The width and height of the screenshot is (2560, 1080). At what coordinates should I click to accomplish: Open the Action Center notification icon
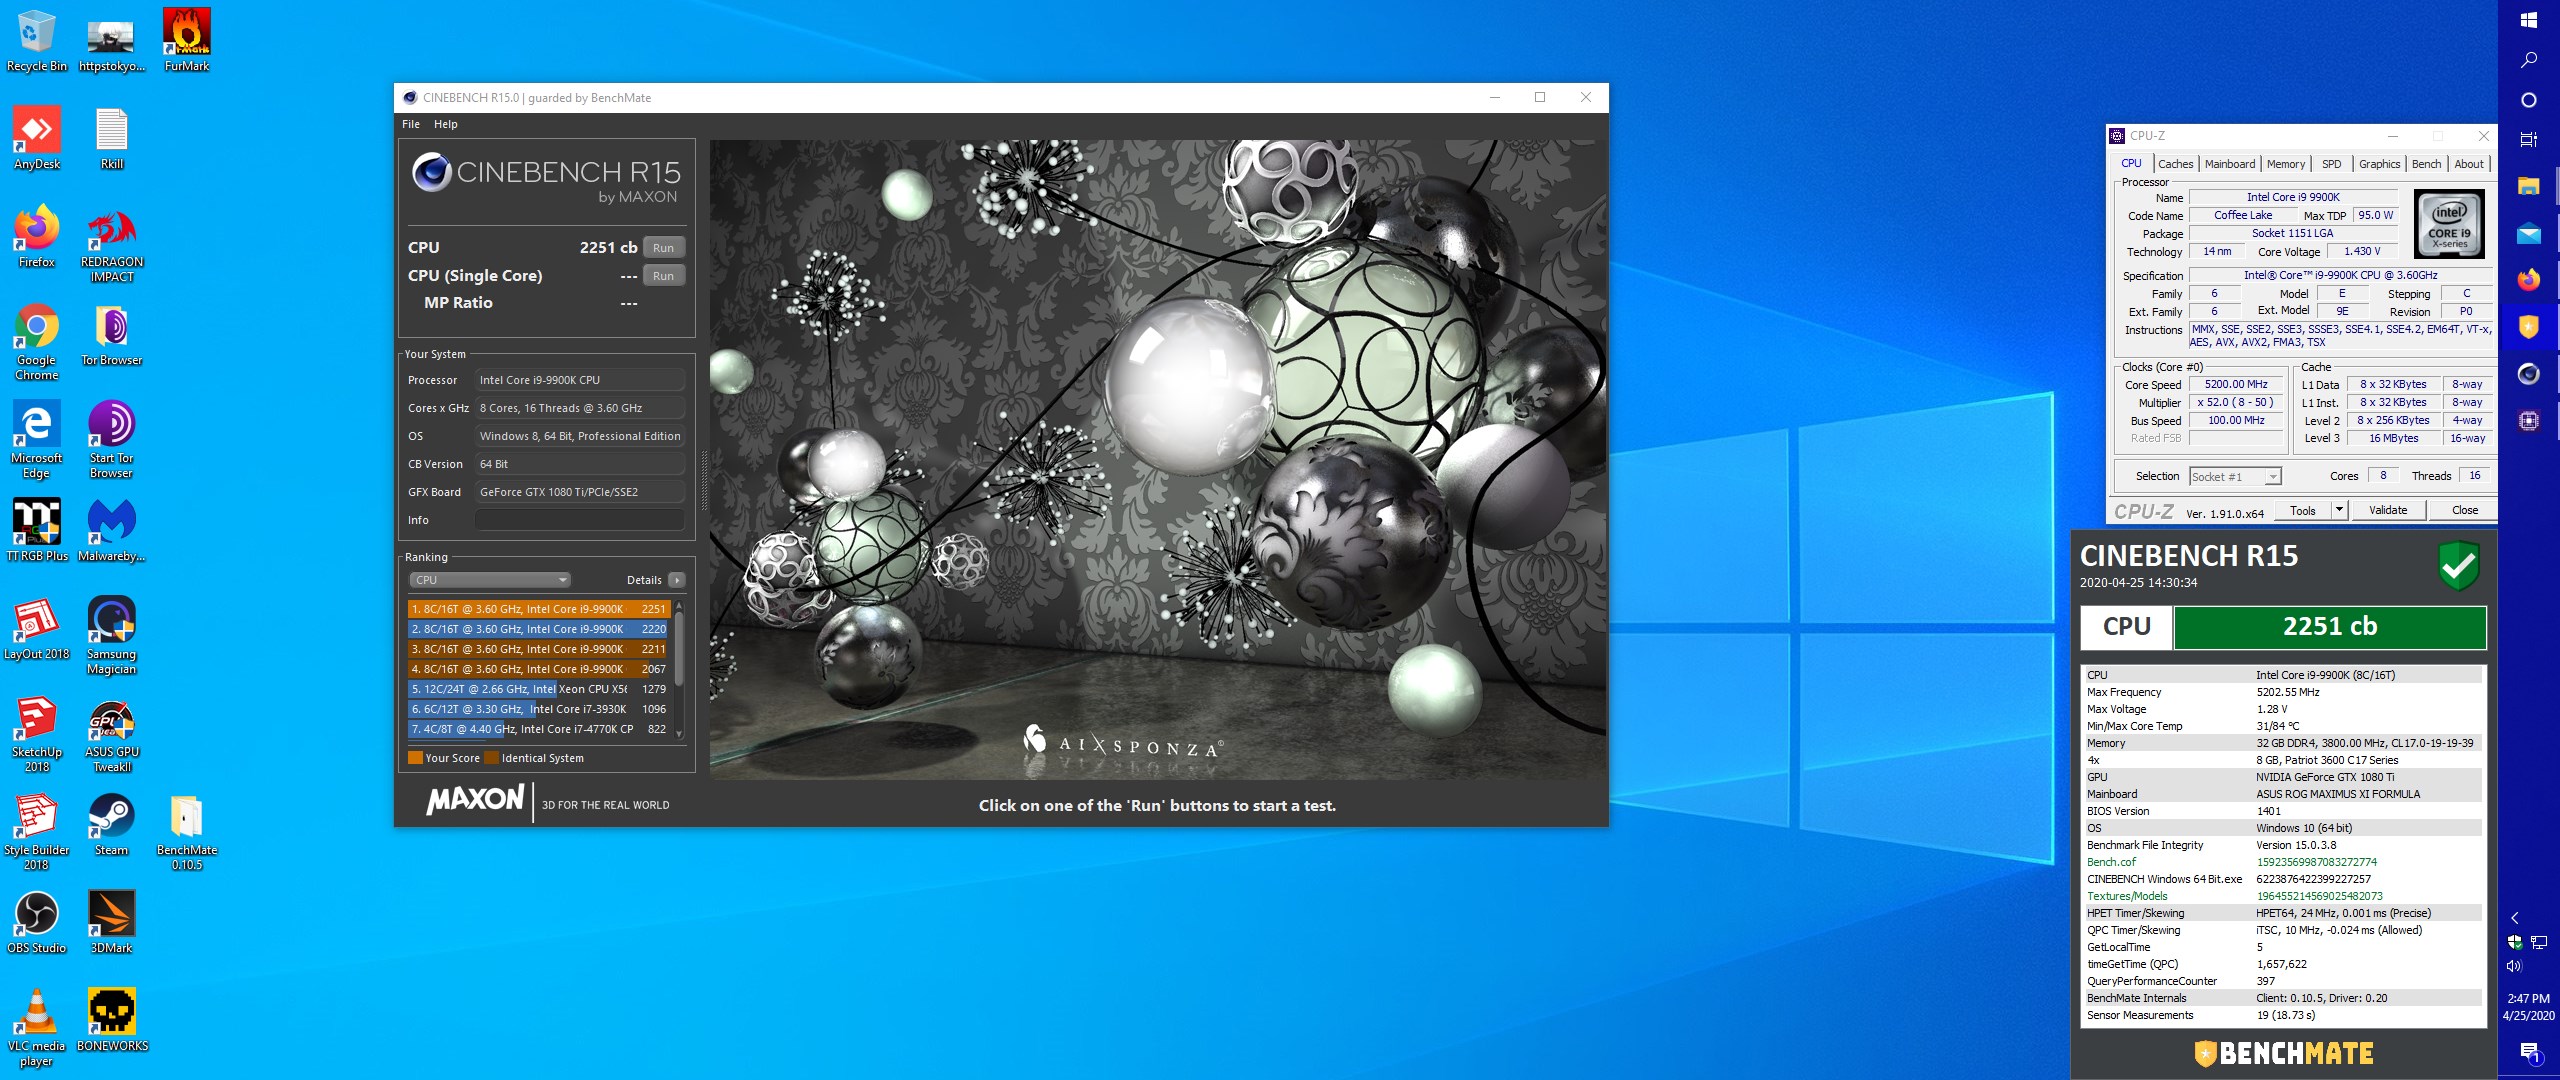point(2528,1052)
